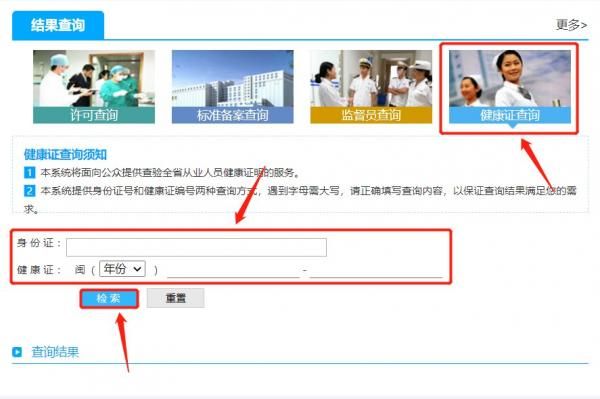600x399 pixels.
Task: Click the 结果查询 tab header
Action: (58, 25)
